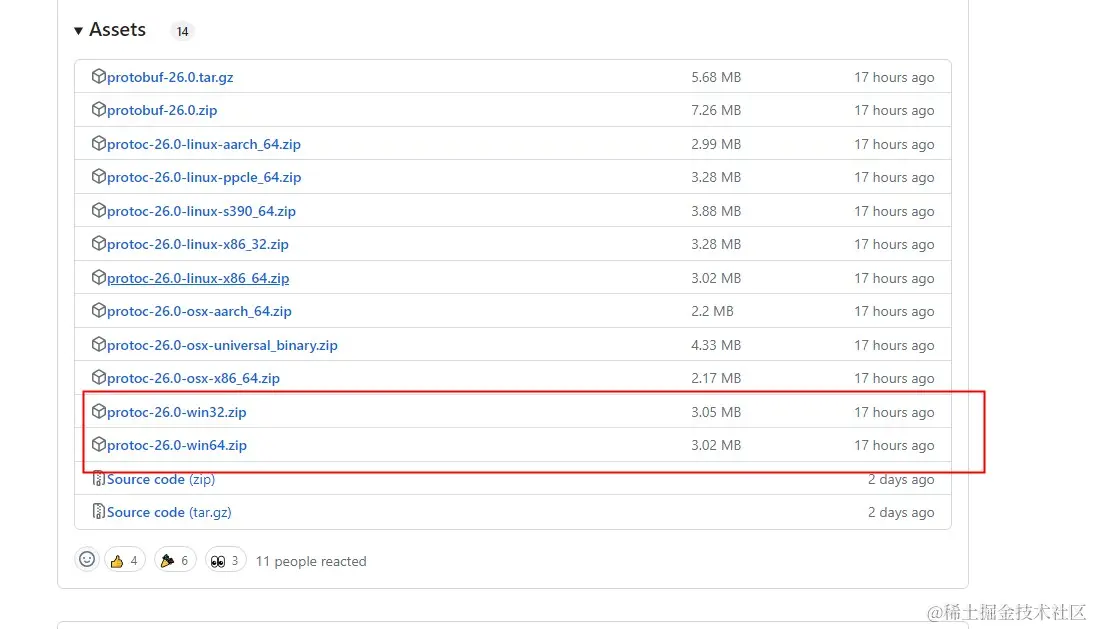Click the 2.17 MB size value
1093x629 pixels.
(x=716, y=378)
